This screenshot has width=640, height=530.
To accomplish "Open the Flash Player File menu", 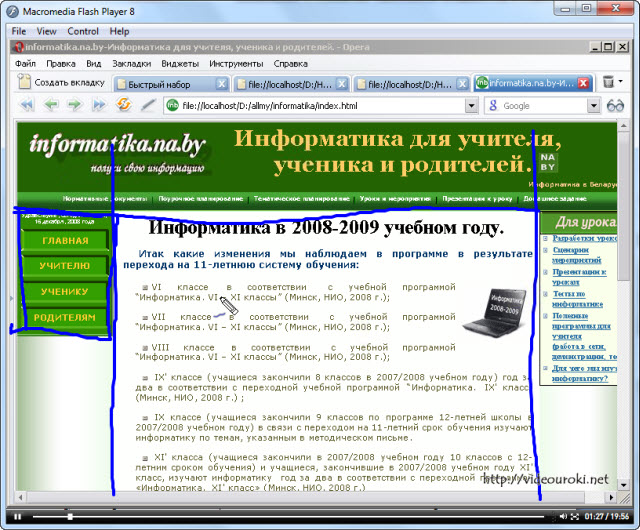I will 19,31.
